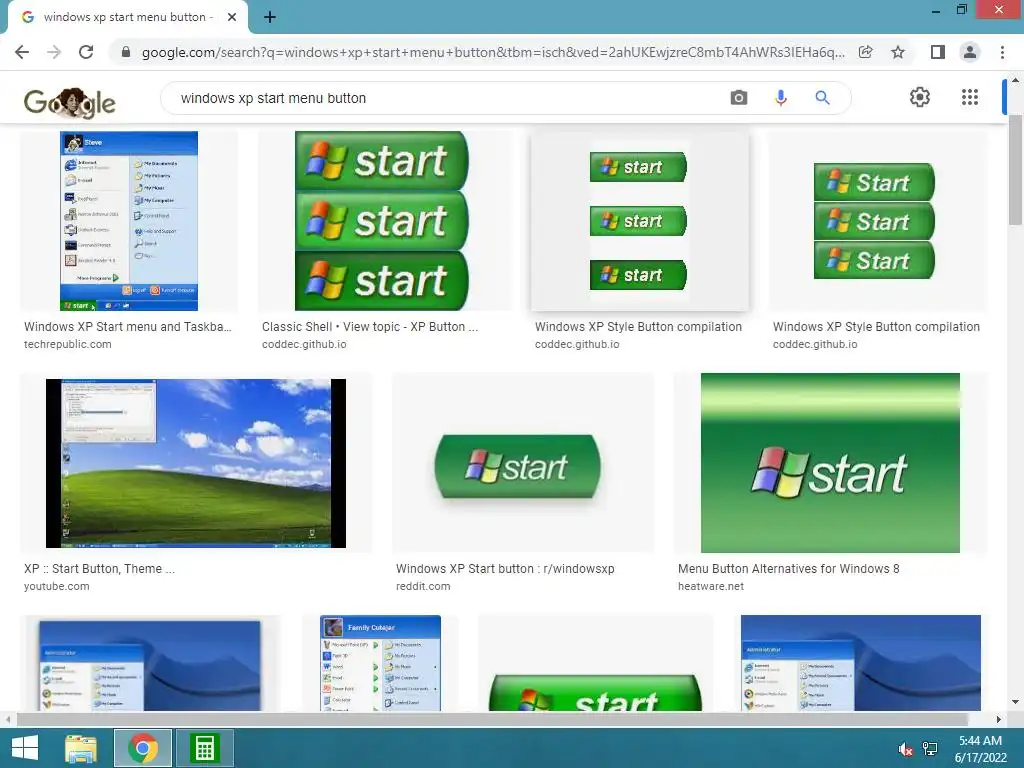Open the Classic Shell XP Button thumbnail

point(382,221)
